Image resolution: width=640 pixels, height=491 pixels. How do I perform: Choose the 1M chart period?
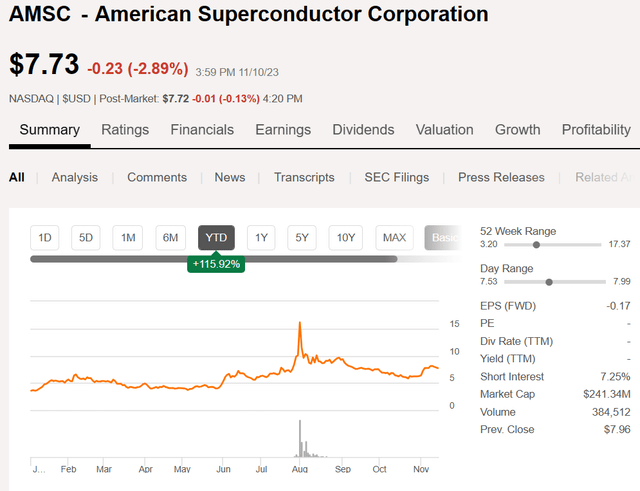128,238
